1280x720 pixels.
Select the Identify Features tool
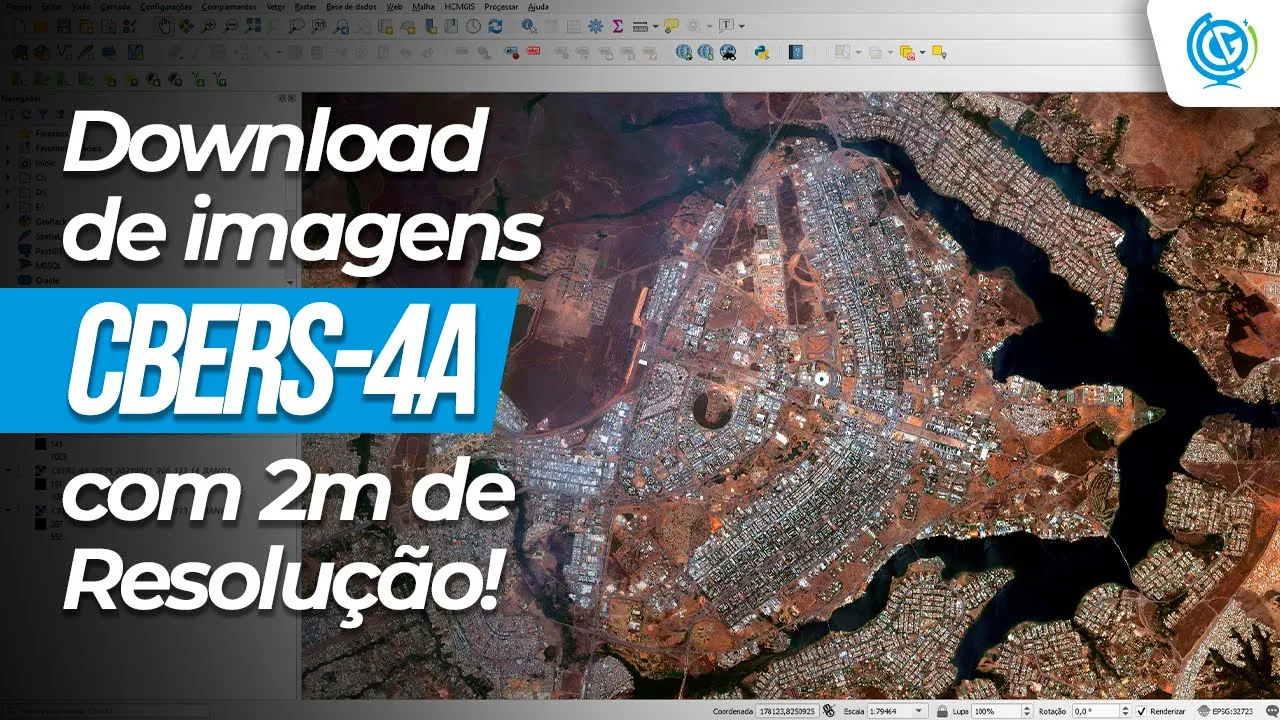point(529,26)
